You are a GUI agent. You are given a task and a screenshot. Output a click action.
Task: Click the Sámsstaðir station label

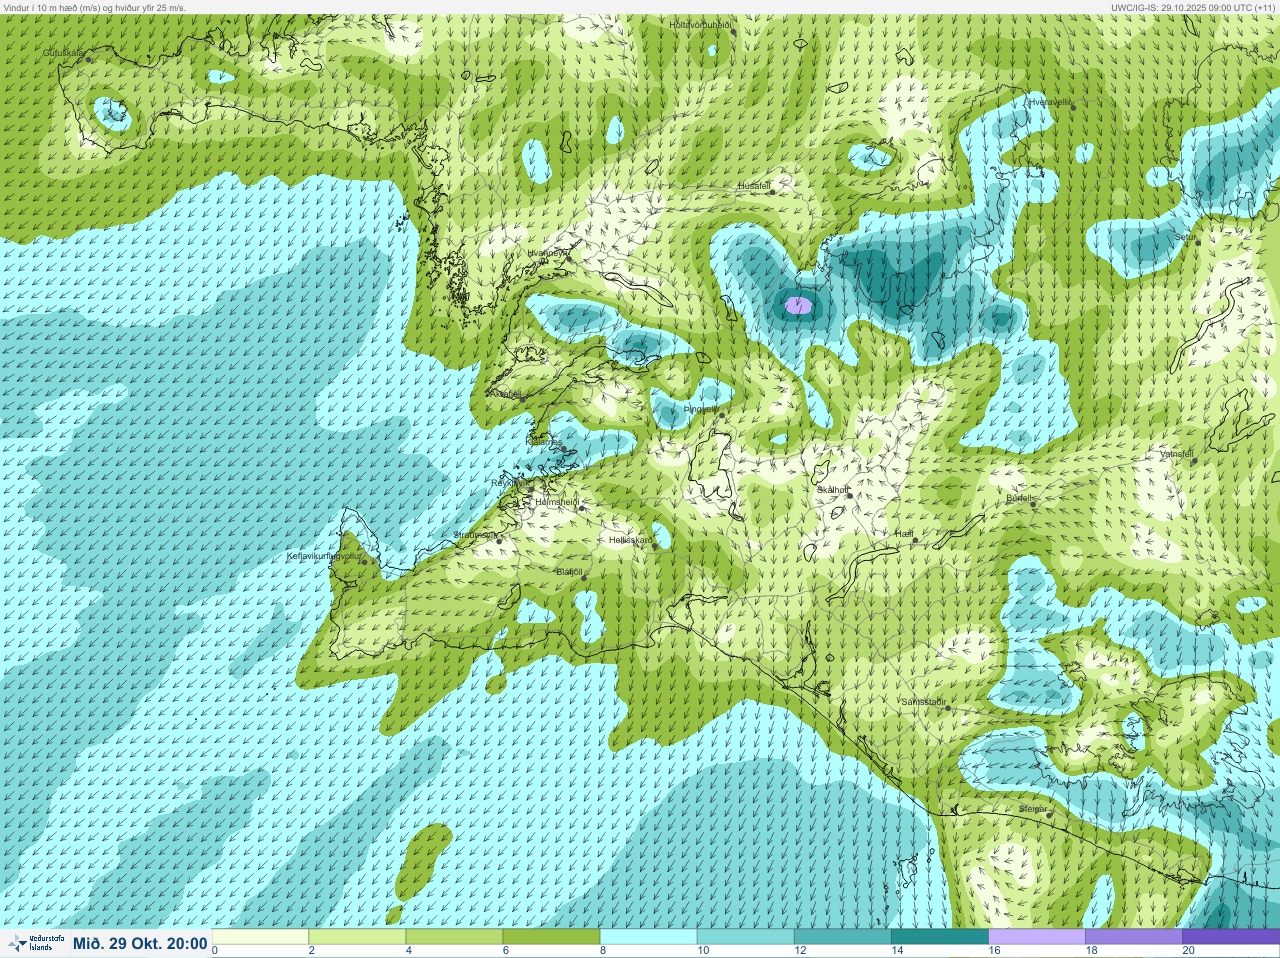coord(923,702)
